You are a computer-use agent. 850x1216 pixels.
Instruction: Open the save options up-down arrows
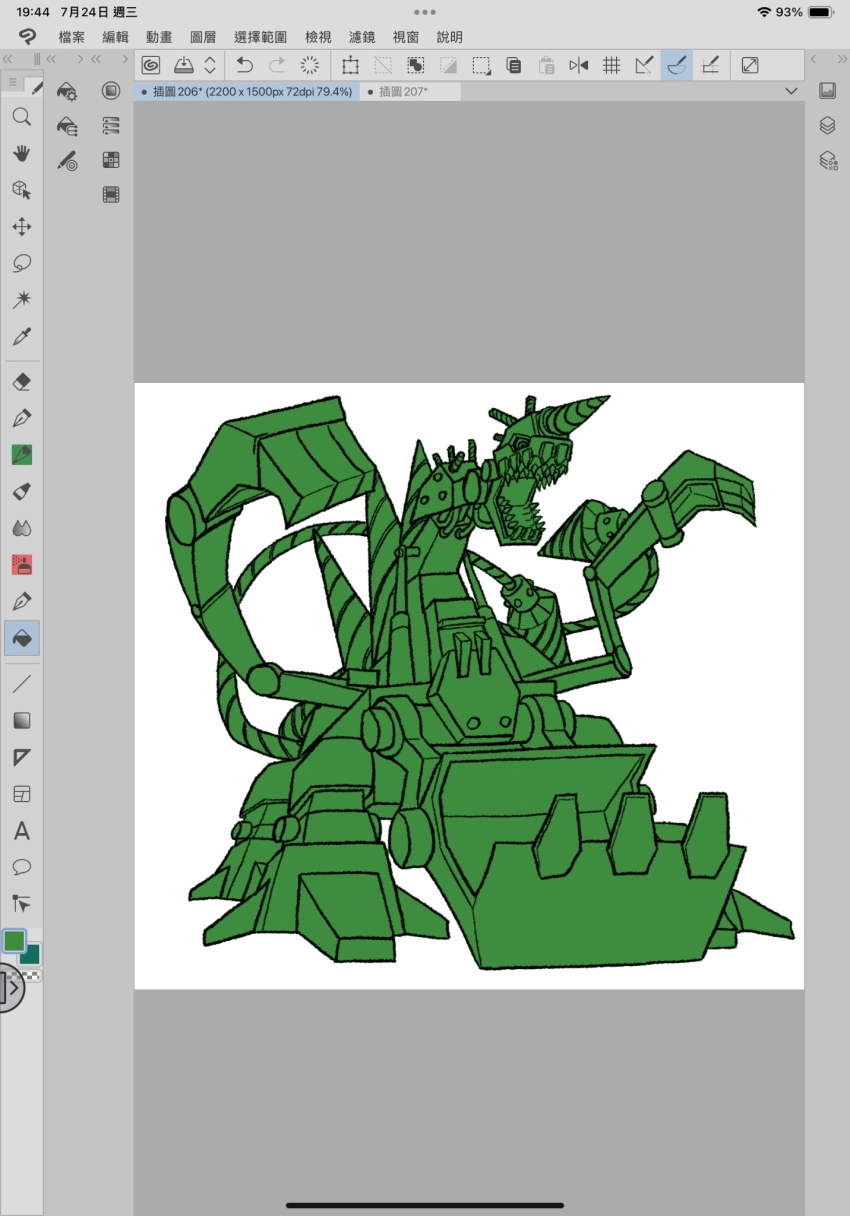click(x=210, y=65)
